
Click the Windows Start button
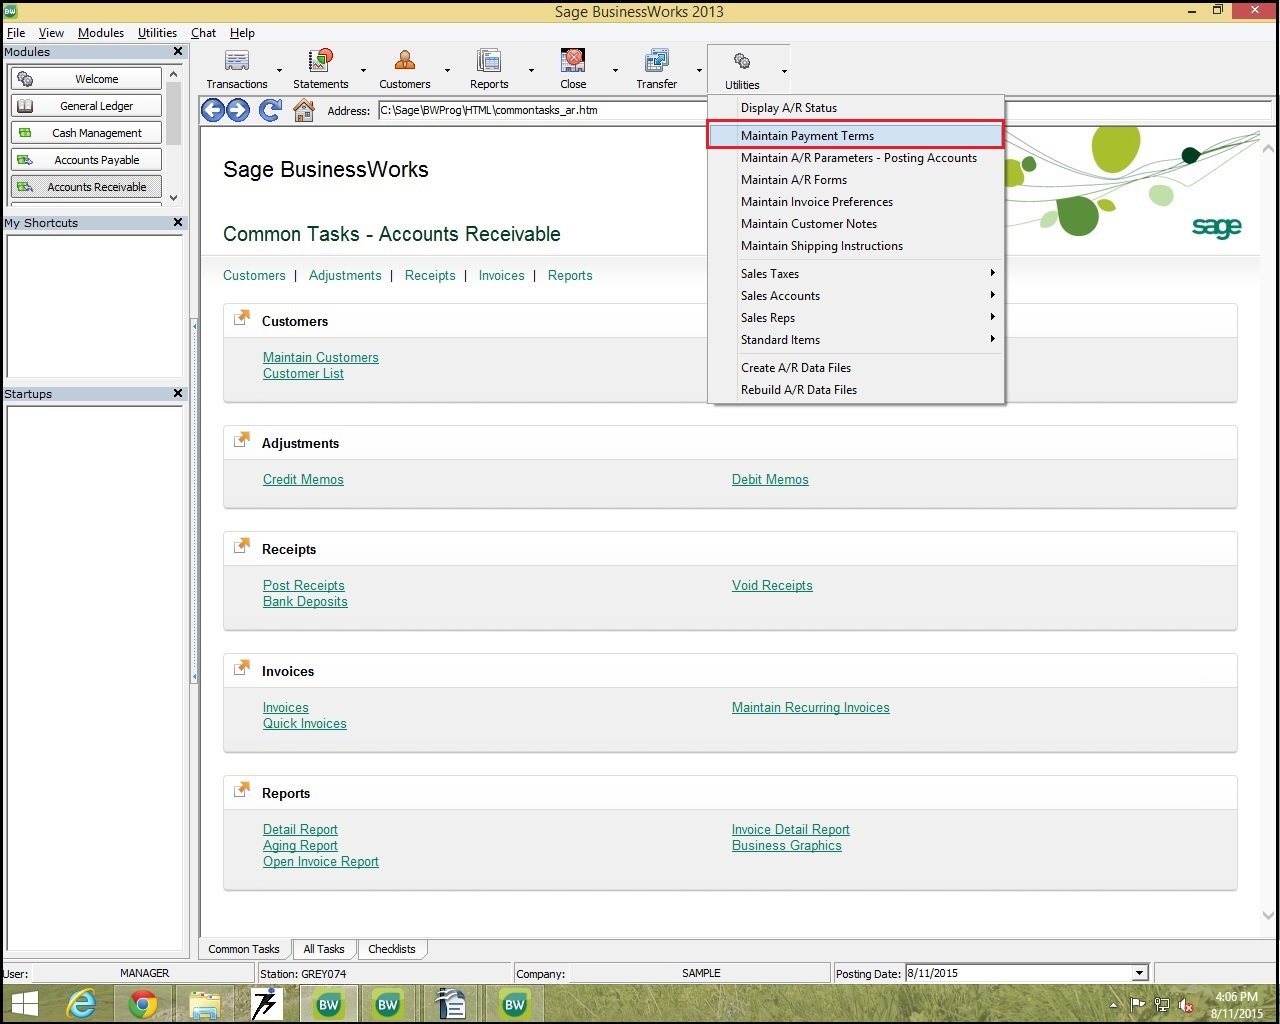pyautogui.click(x=24, y=1004)
